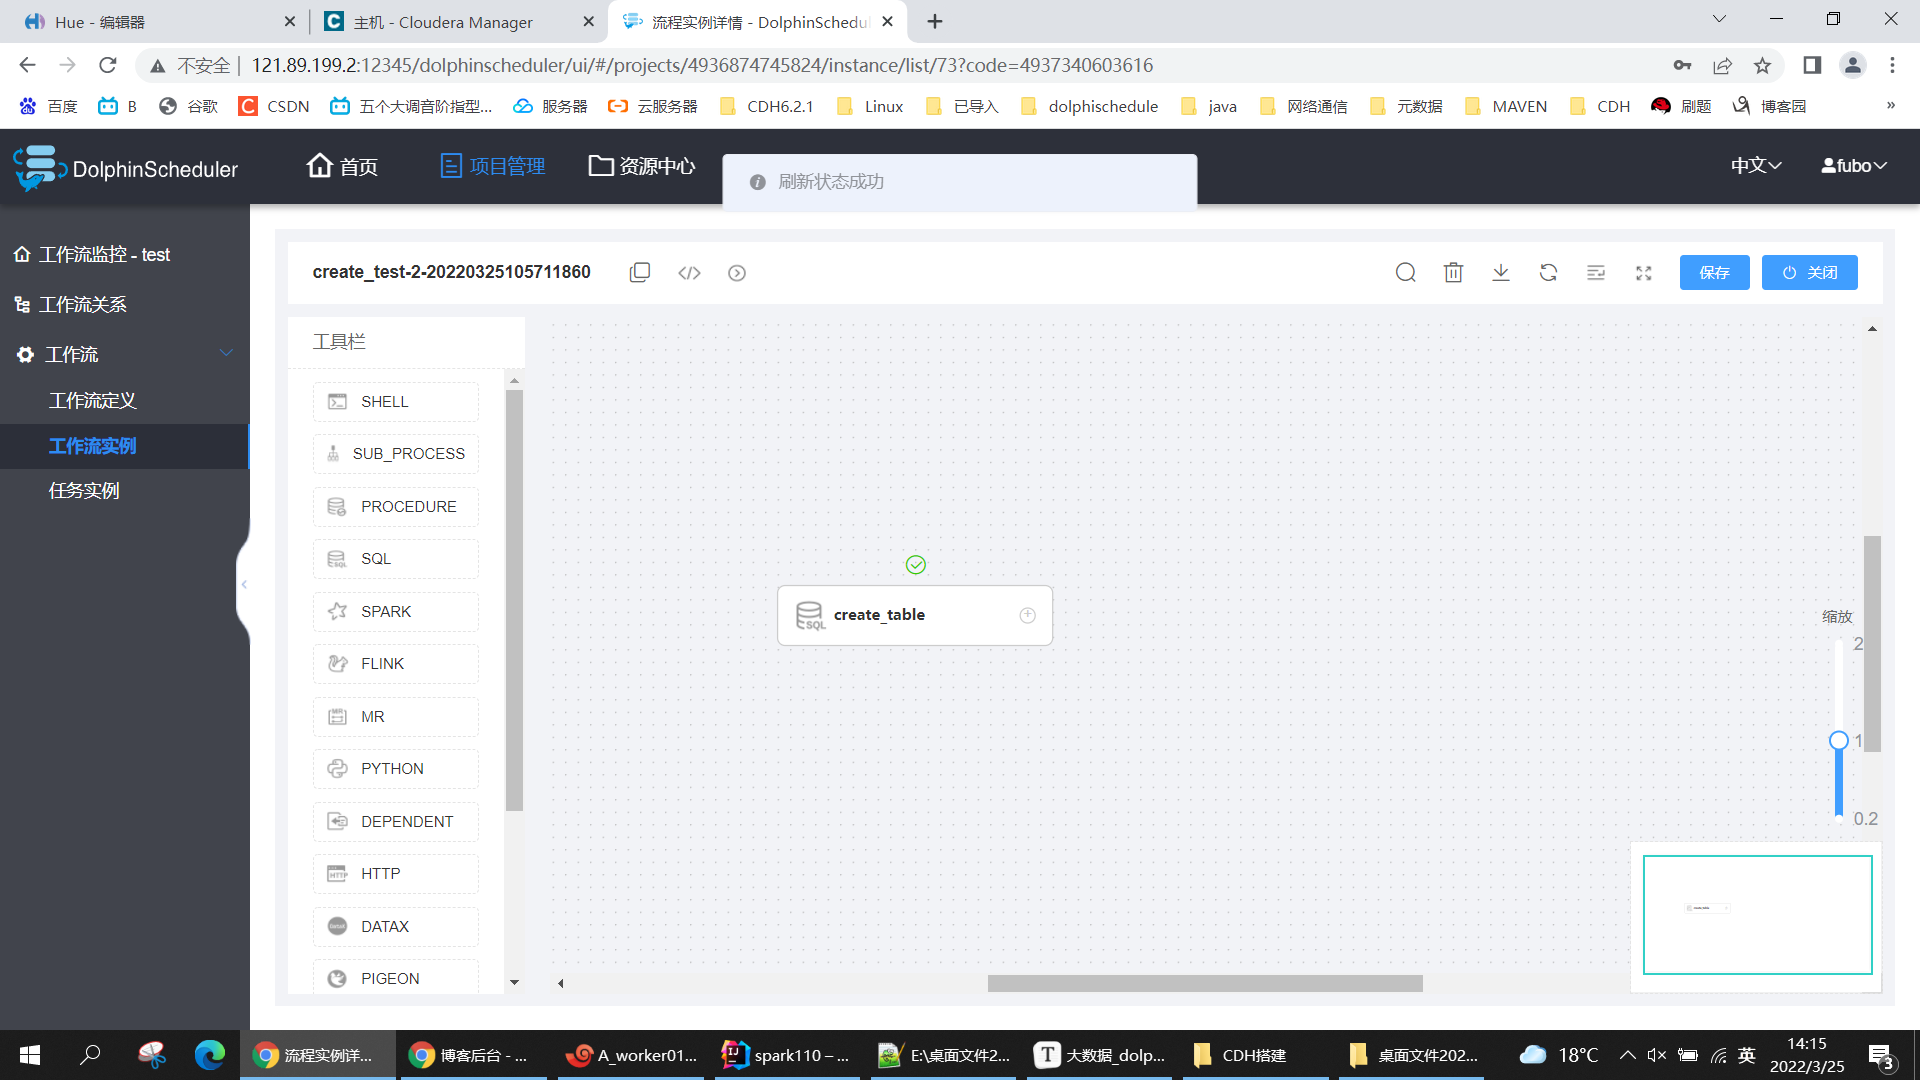Click the 关闭 button
The height and width of the screenshot is (1080, 1920).
click(1809, 272)
